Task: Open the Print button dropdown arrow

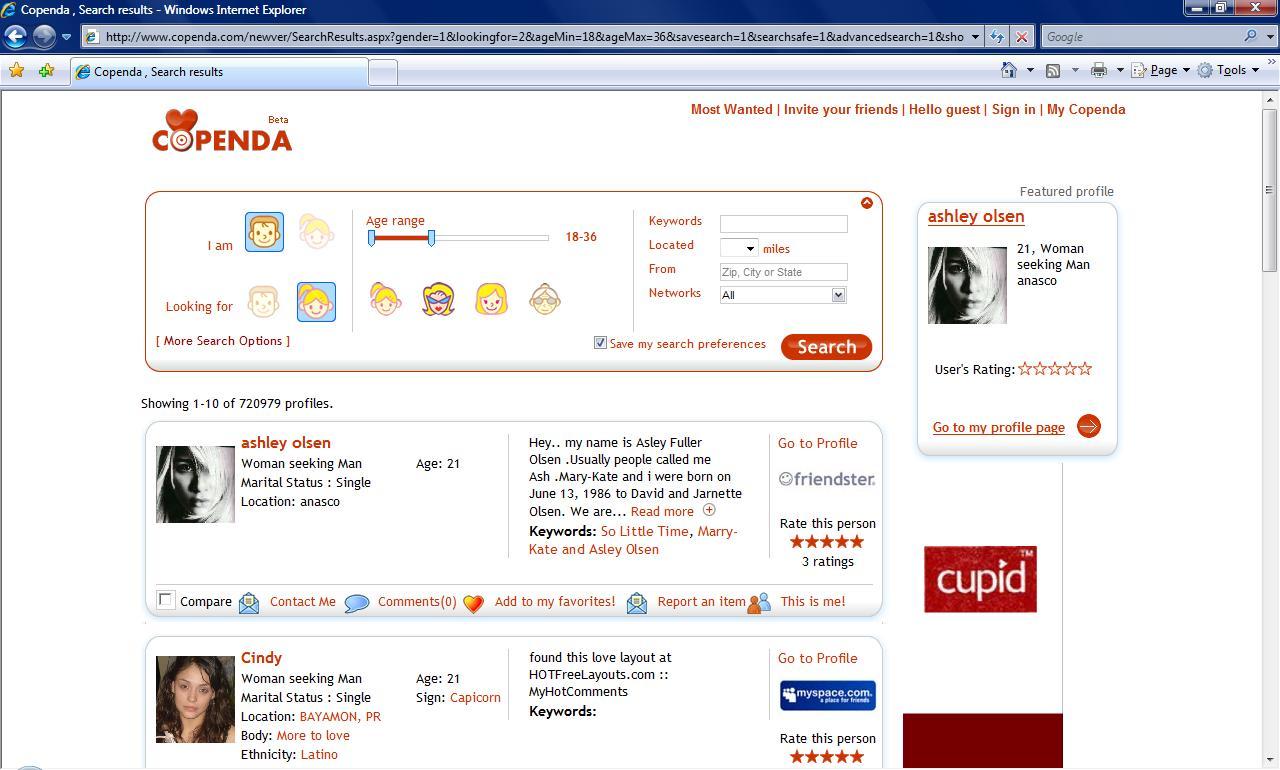Action: tap(1120, 70)
